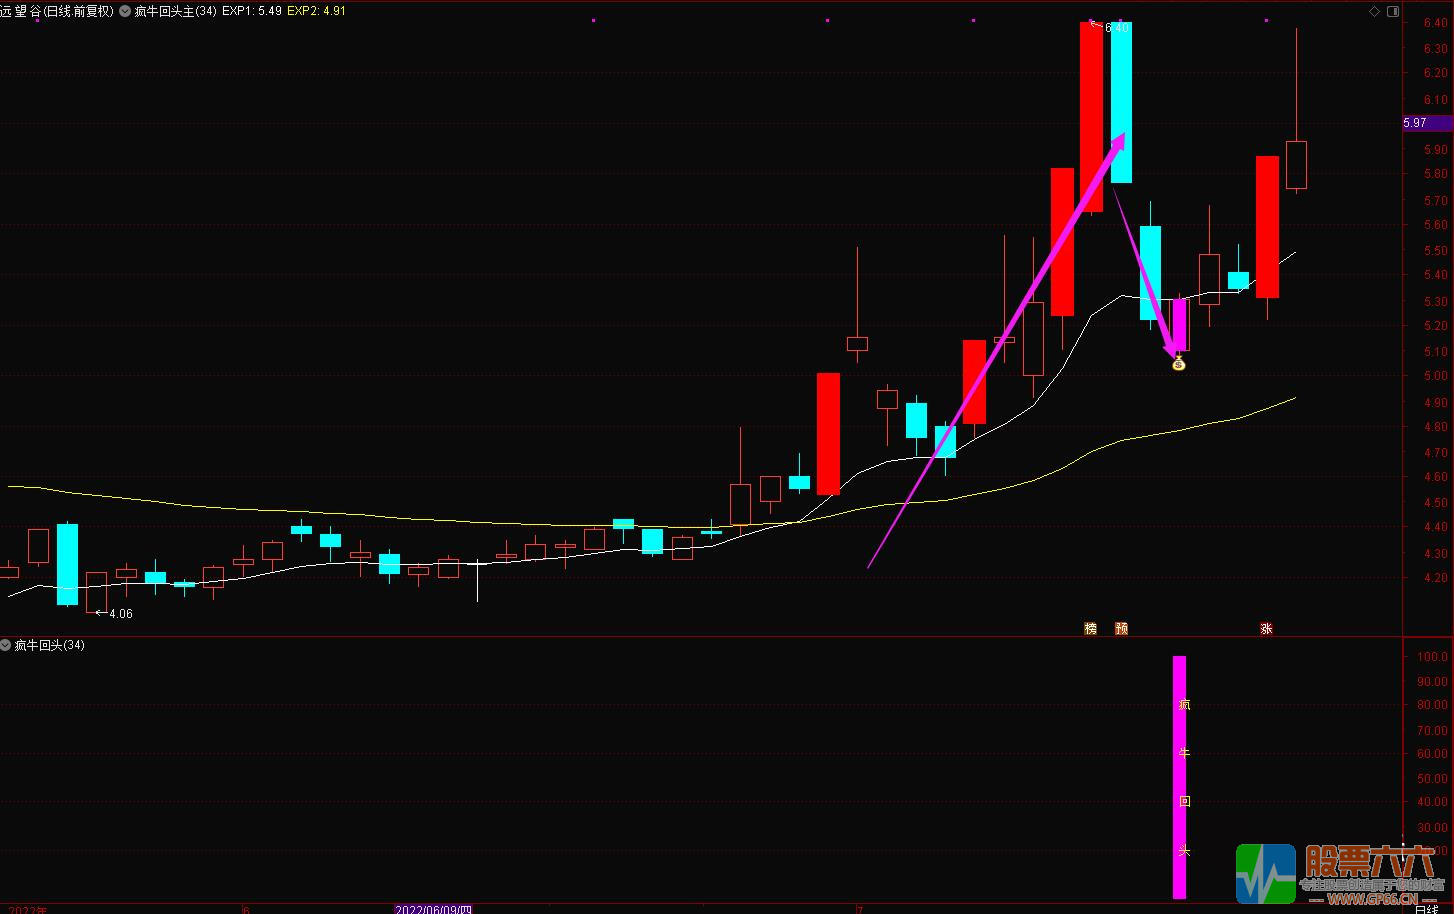Select the 远望谷(日线 前复权) title text
The height and width of the screenshot is (914, 1454).
pos(57,11)
